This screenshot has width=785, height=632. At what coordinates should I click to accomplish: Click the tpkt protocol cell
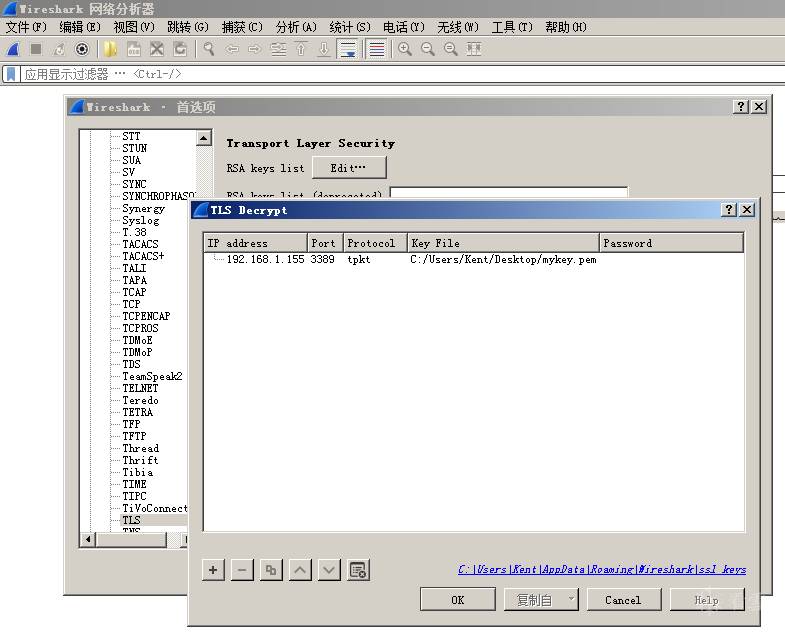(x=358, y=259)
